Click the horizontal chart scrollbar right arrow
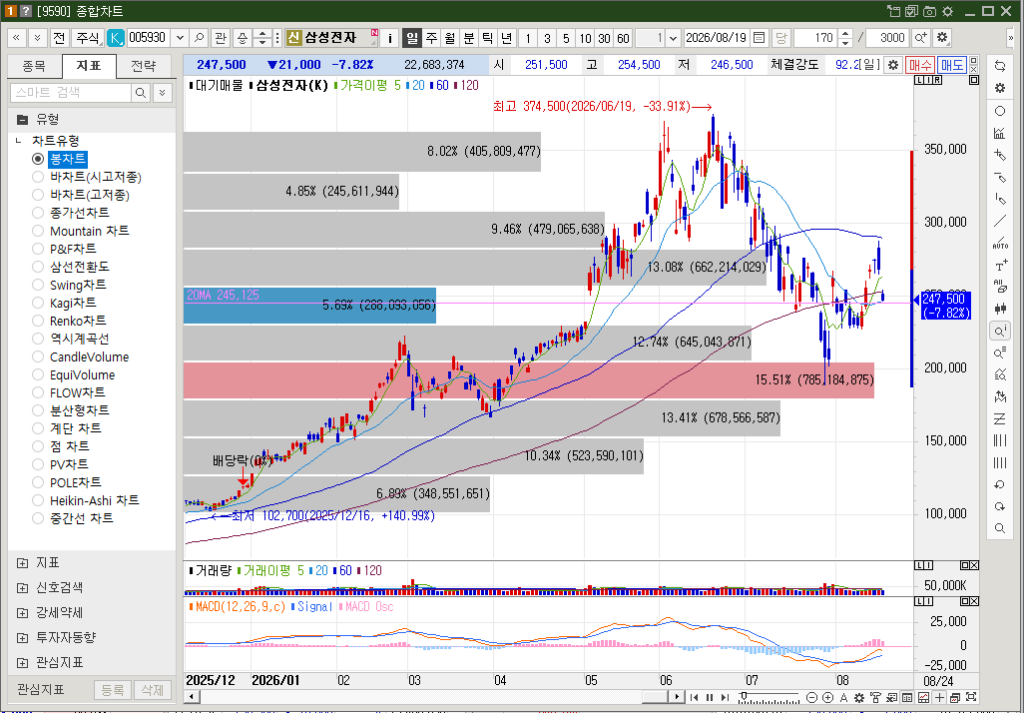This screenshot has width=1024, height=713. [677, 697]
